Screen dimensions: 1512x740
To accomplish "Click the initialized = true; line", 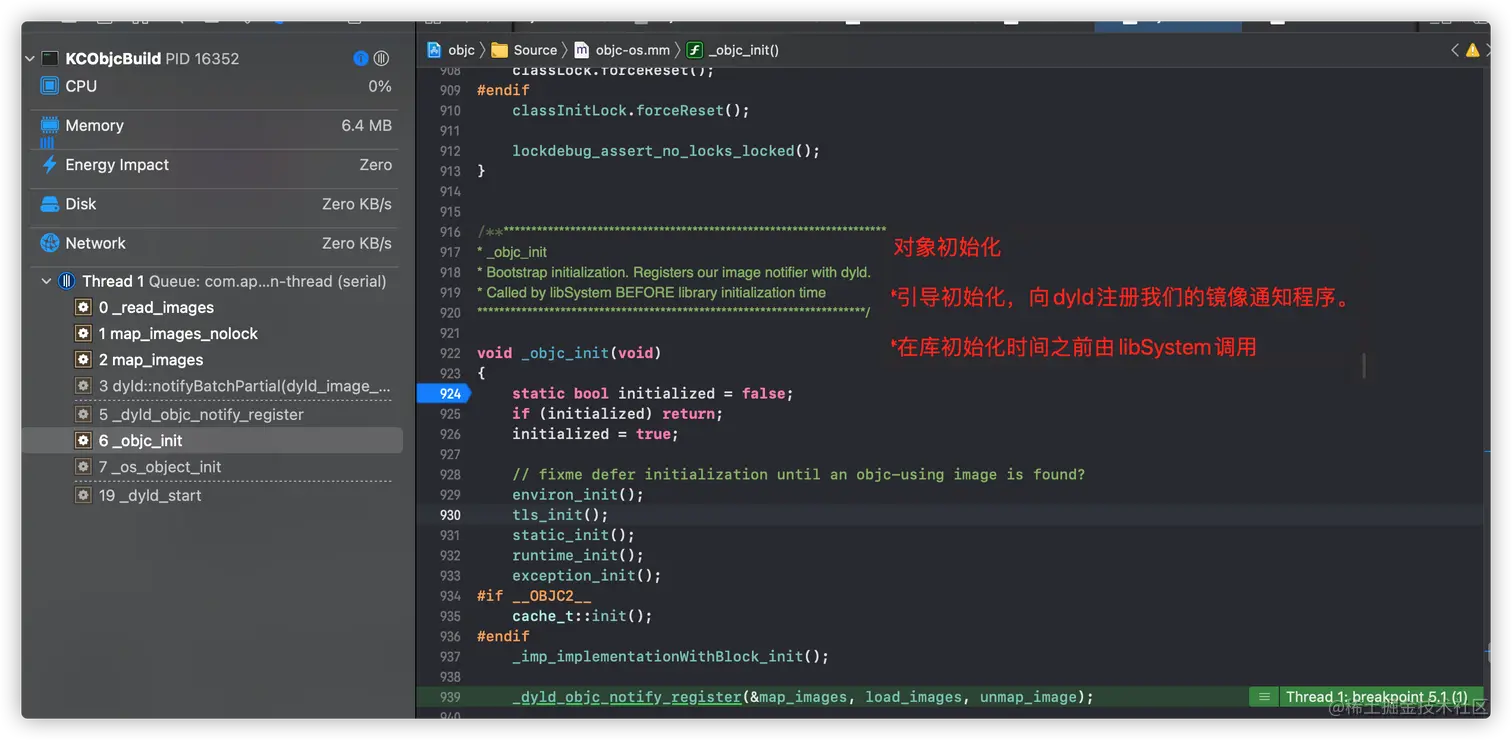I will point(595,434).
